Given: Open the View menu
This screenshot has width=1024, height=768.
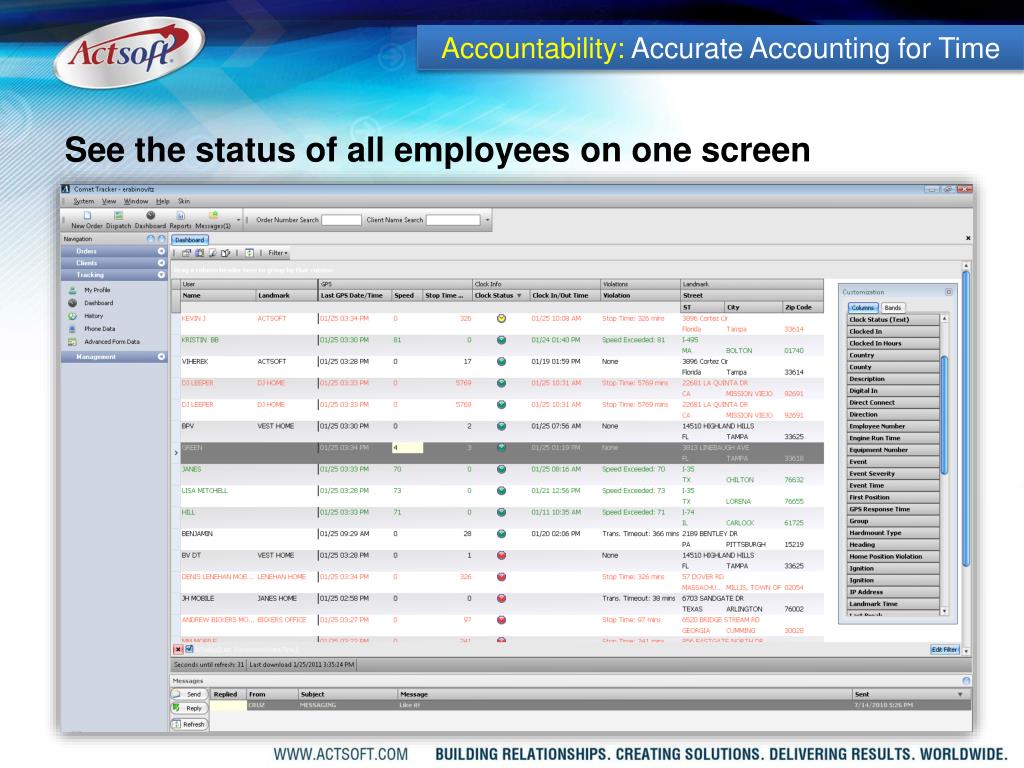Looking at the screenshot, I should pos(109,201).
